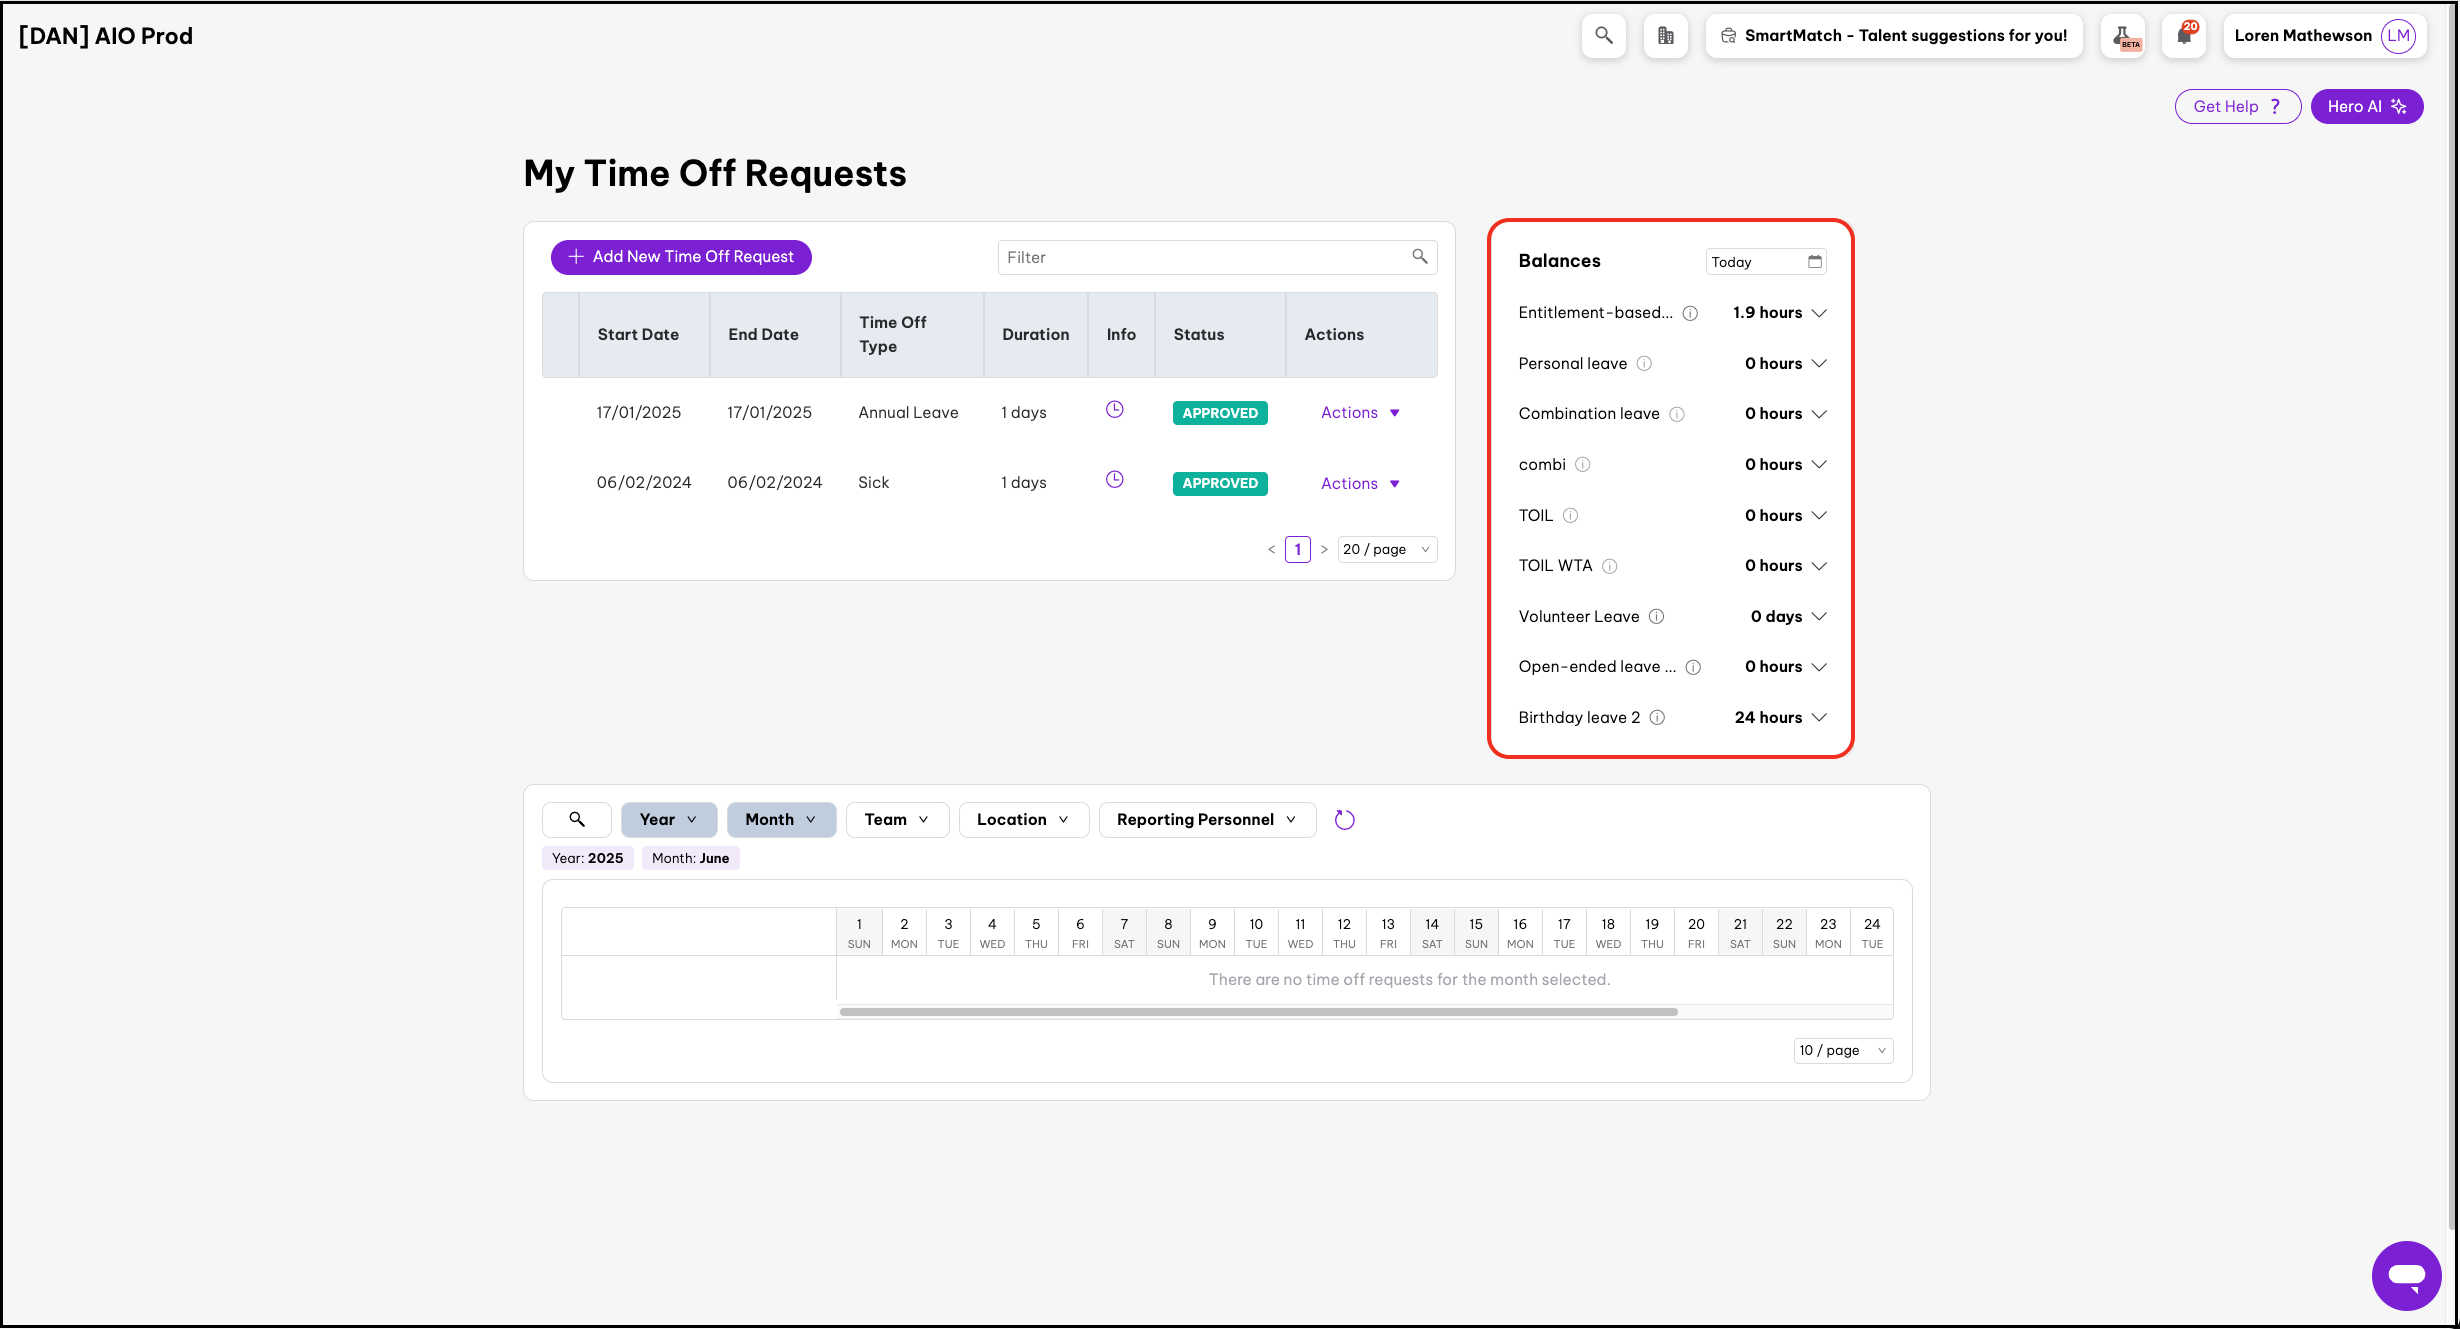Screen dimensions: 2460x1329
Task: Open Hero AI assistant
Action: pos(2366,107)
